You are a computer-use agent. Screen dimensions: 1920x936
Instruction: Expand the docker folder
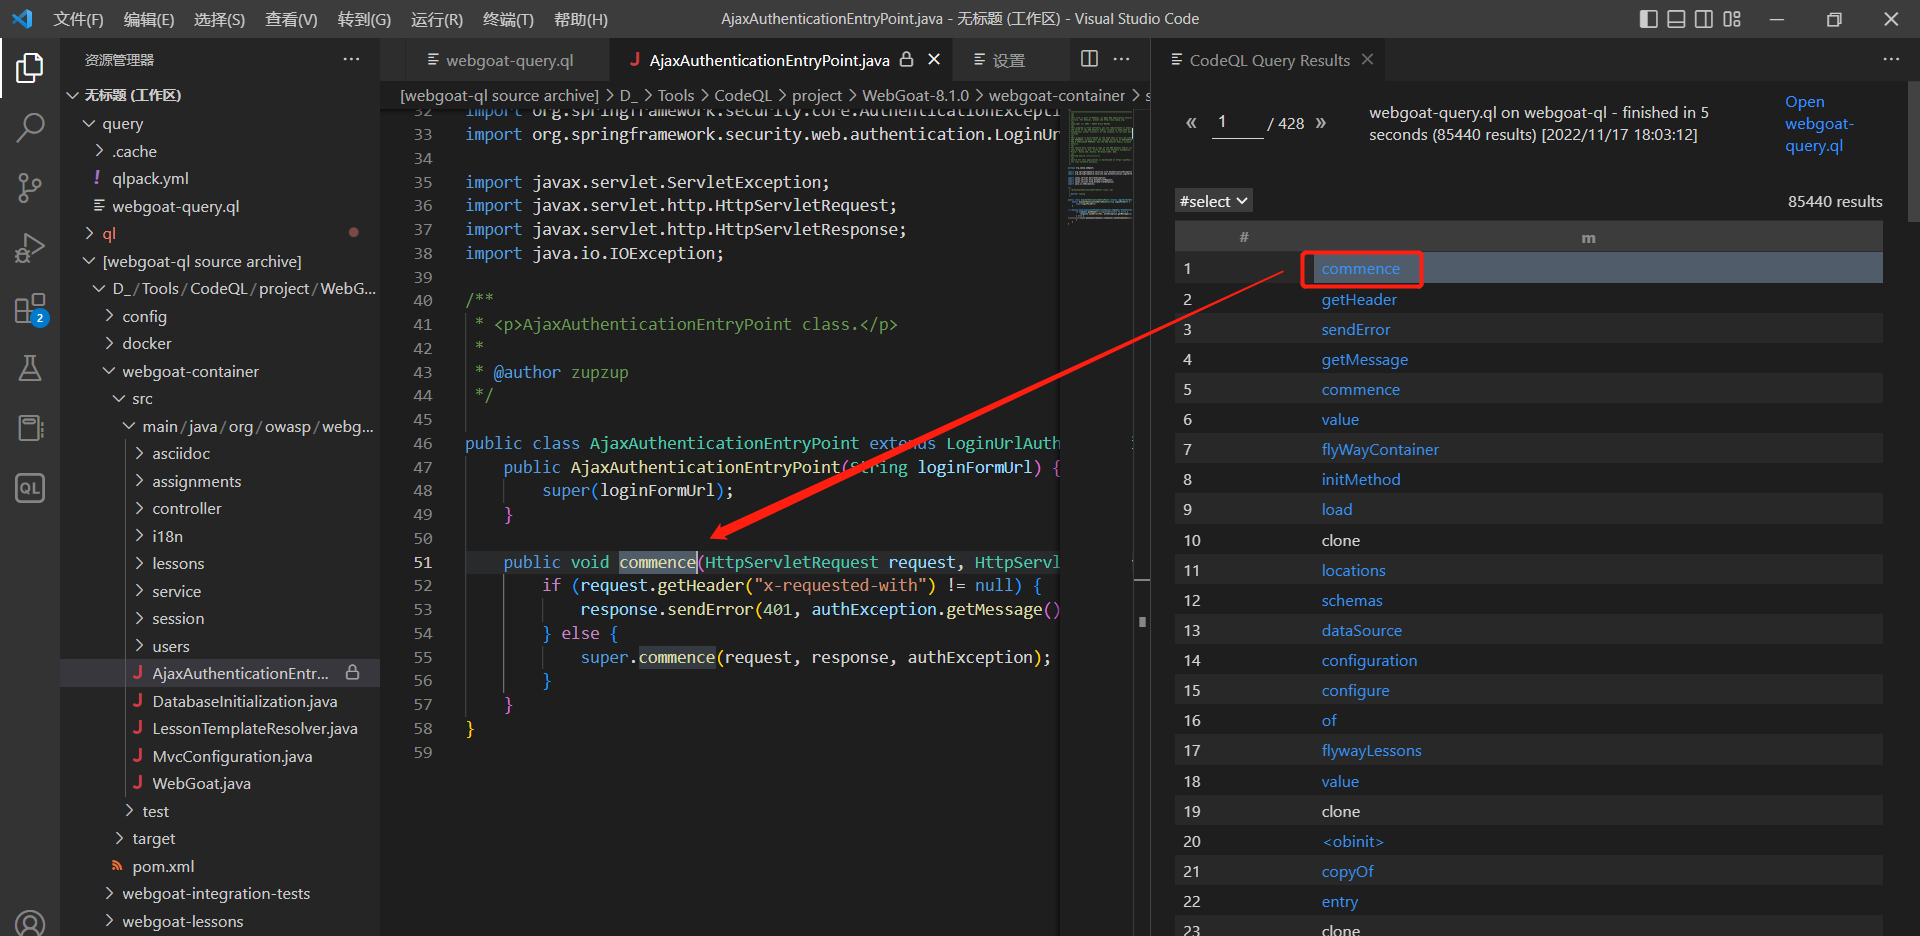110,343
